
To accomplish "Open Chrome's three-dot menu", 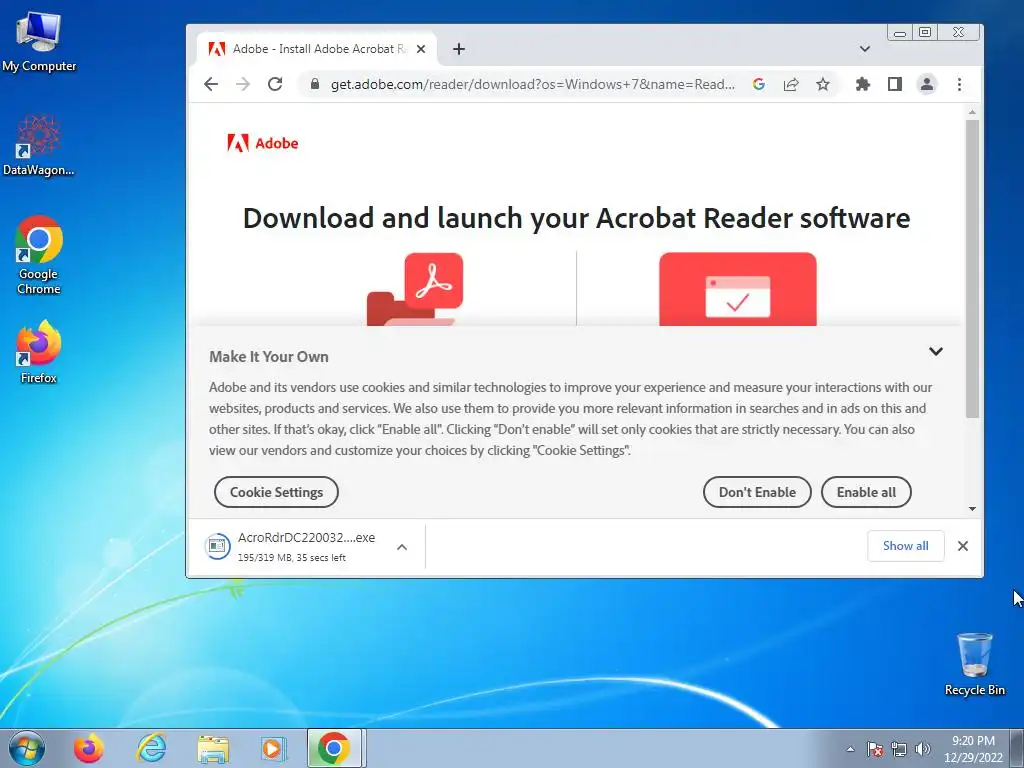I will pos(959,84).
